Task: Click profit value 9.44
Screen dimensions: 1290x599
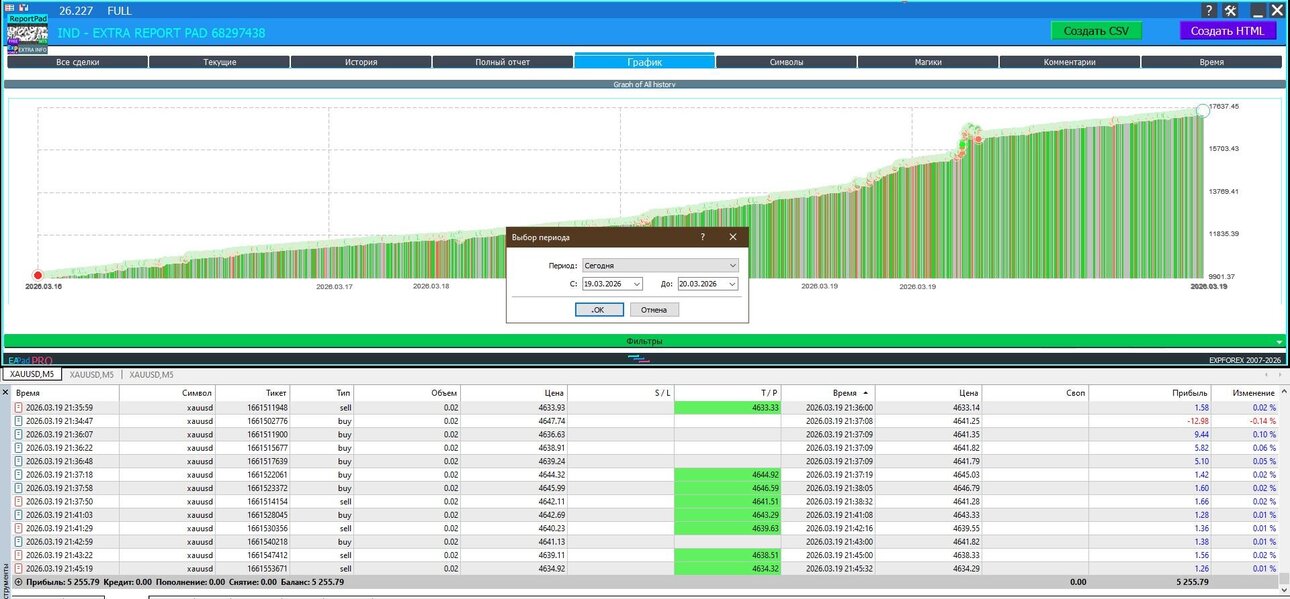Action: coord(1201,434)
